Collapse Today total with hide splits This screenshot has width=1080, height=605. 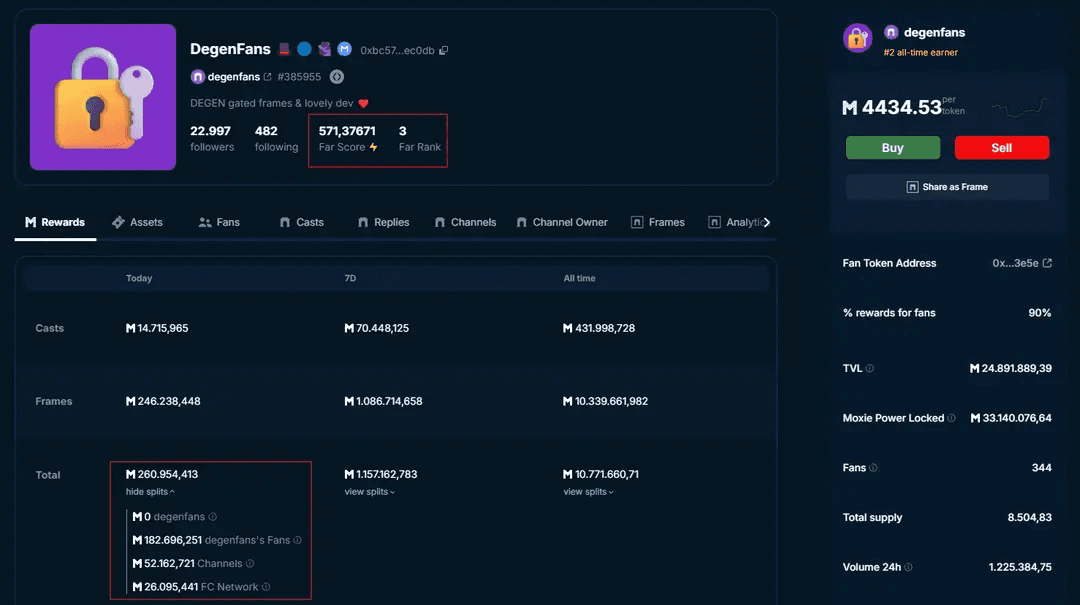click(150, 491)
